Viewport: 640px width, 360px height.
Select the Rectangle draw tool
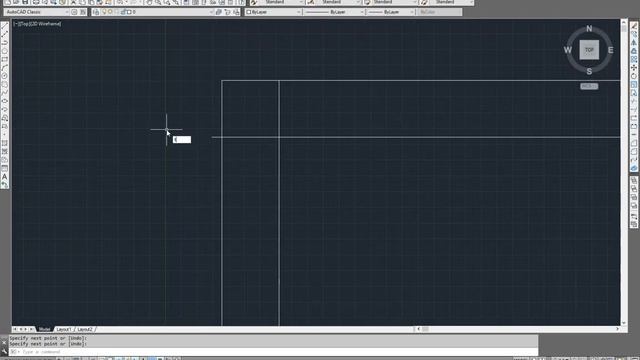(4, 60)
